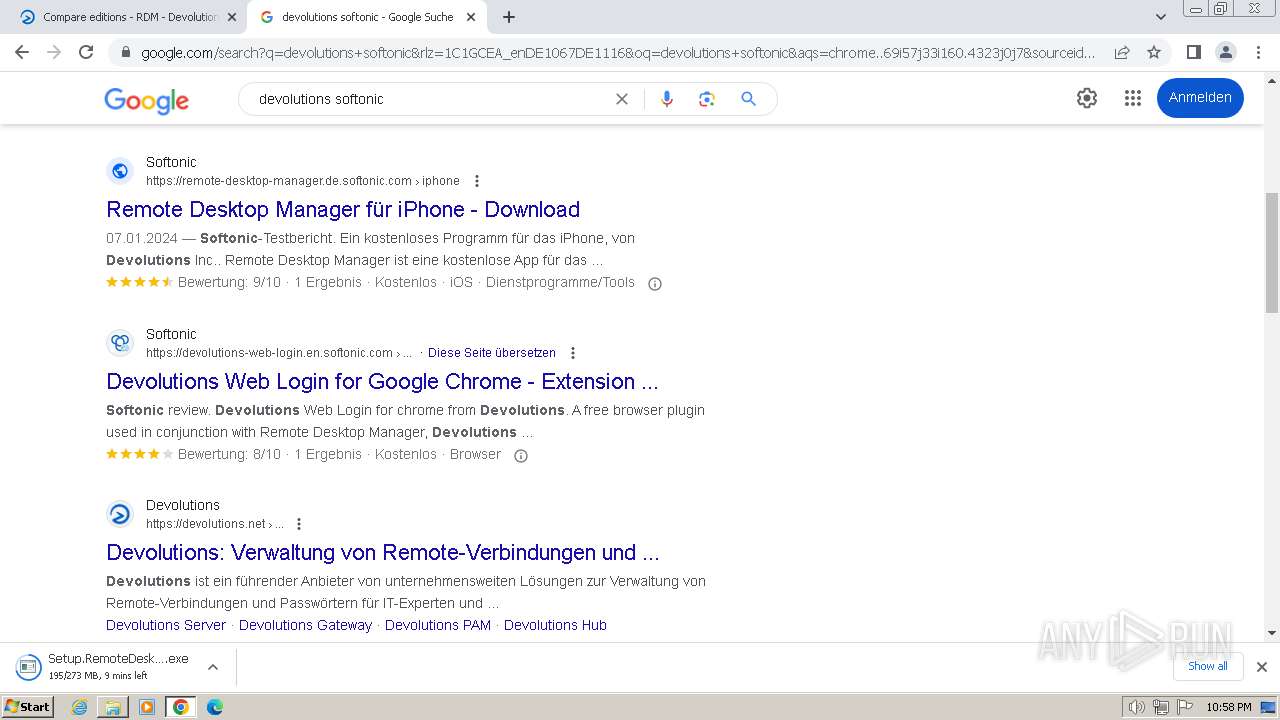Screen dimensions: 1280x720
Task: Open Devolutions: Verwaltung von Remote-Verbindungen result
Action: coord(383,553)
